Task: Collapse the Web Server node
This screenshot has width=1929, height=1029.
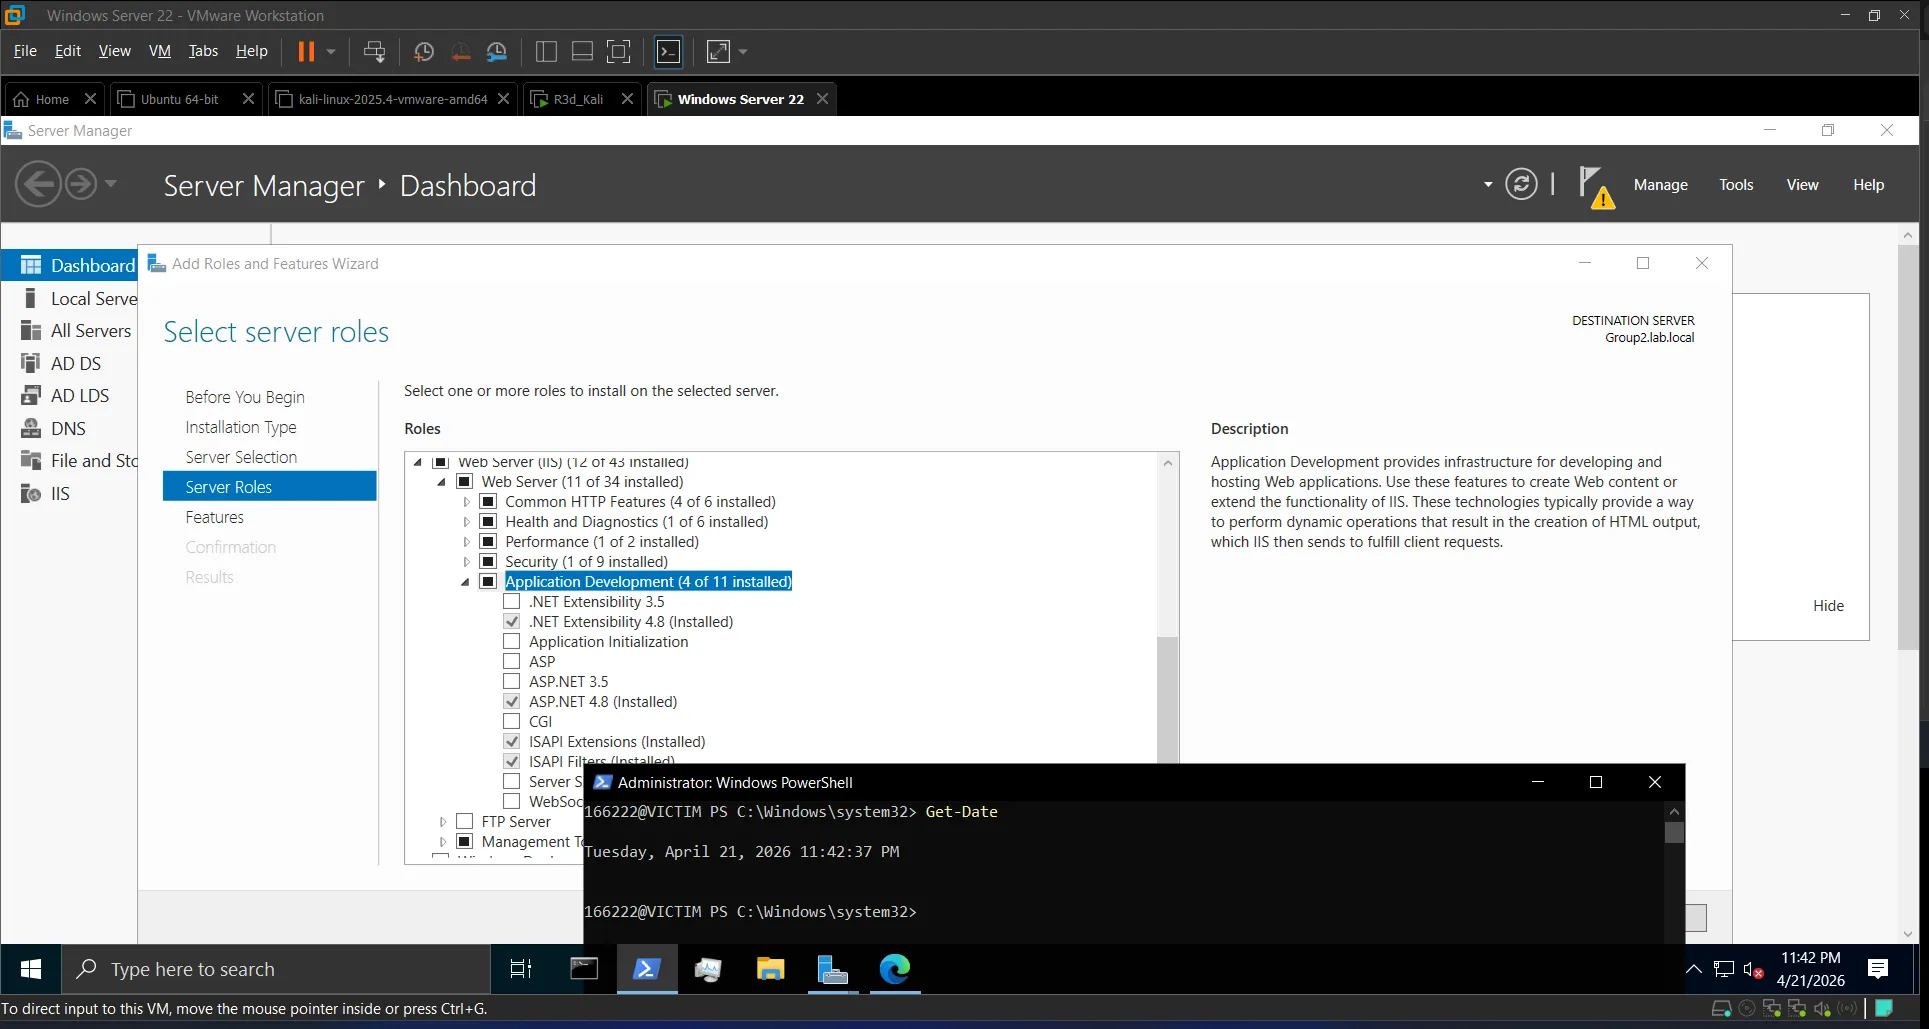Action: point(441,482)
